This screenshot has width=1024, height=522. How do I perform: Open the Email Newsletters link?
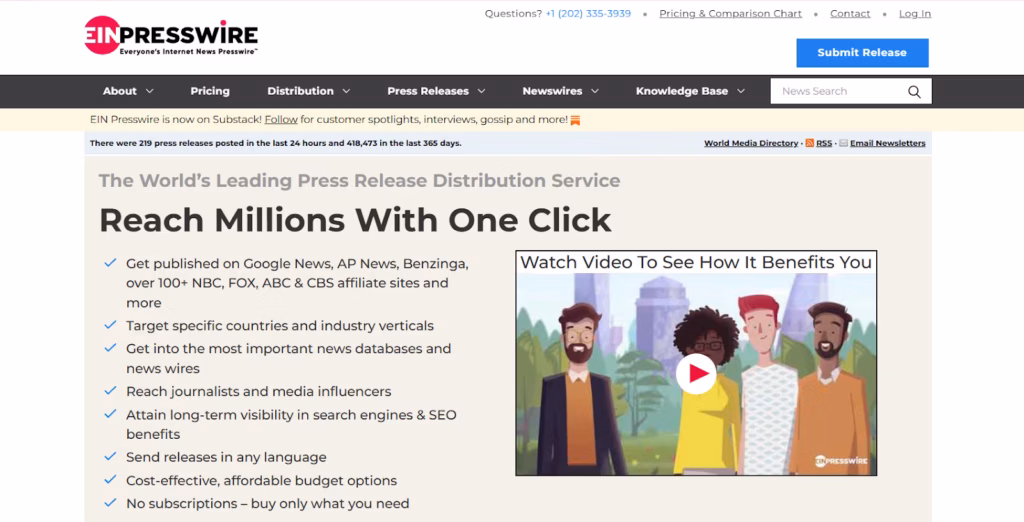[888, 143]
